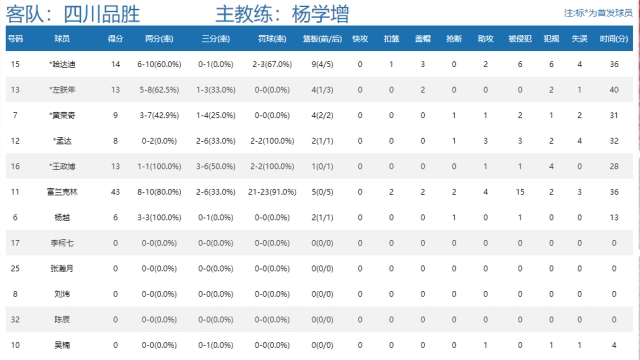Click the 时间(分) column header
Viewport: 640px width, 360px height.
[x=614, y=39]
